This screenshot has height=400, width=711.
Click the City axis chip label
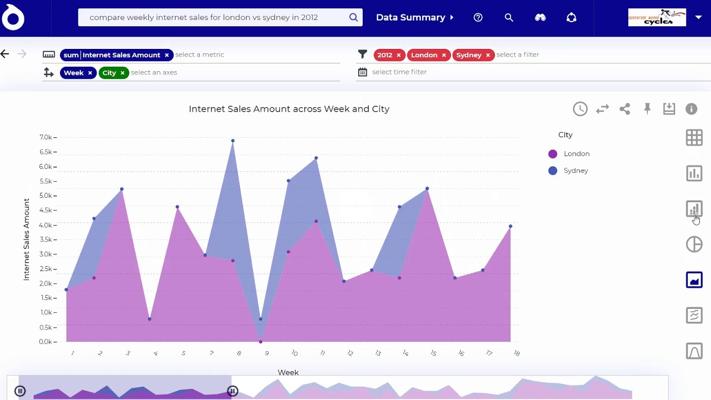point(109,73)
